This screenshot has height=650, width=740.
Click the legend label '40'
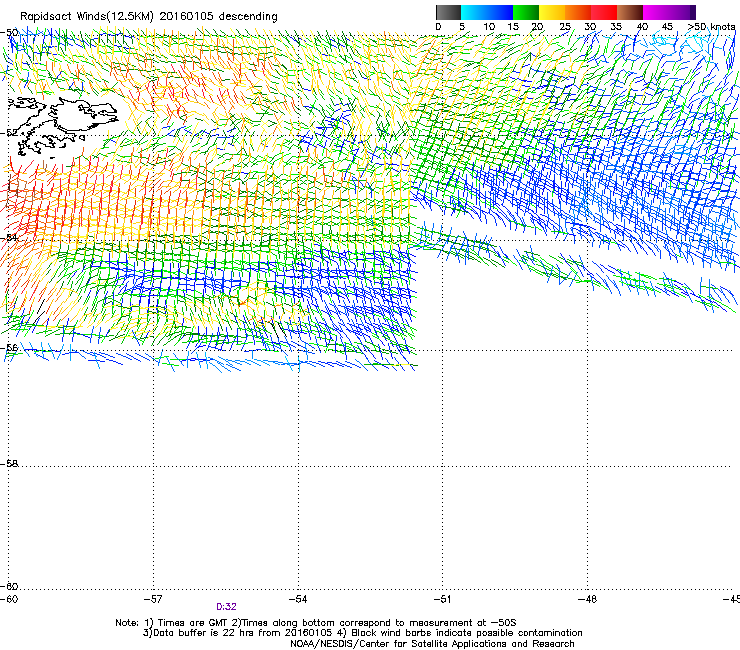[642, 27]
